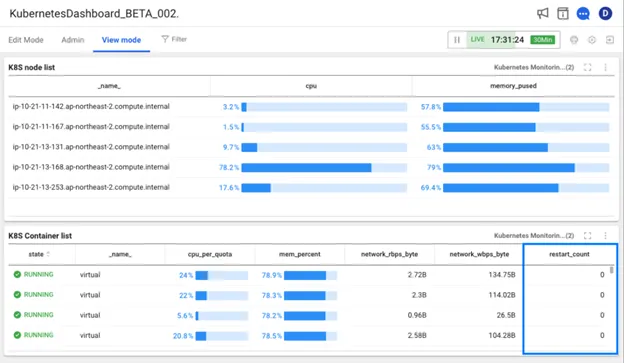Viewport: 624px width, 363px height.
Task: Click the exit dashboard icon
Action: point(610,40)
